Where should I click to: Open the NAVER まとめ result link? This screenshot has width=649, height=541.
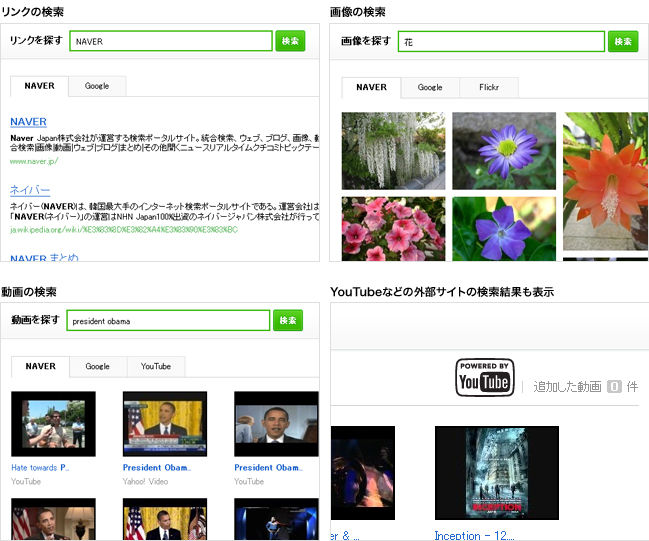(44, 257)
